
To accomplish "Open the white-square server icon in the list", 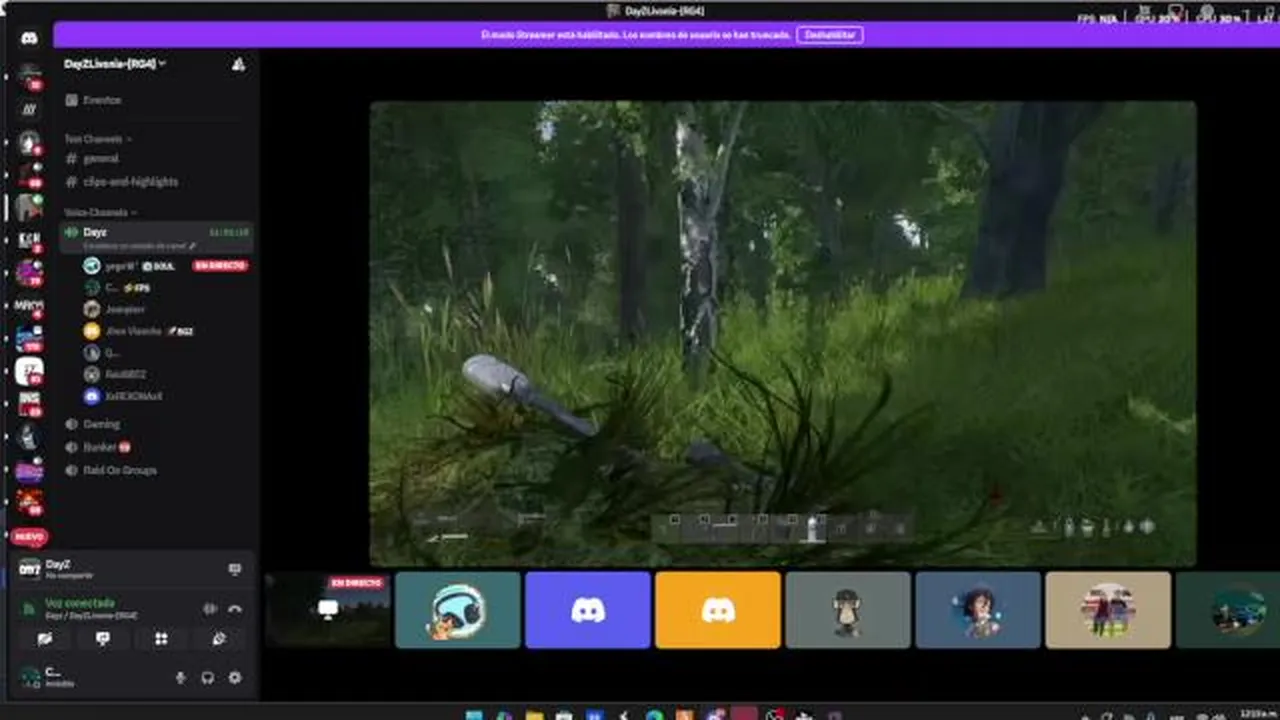I will pos(29,372).
